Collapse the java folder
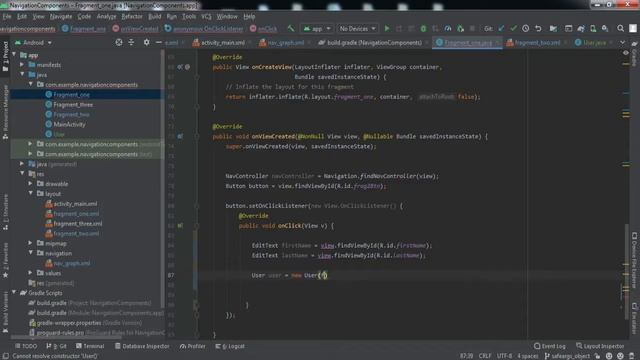Viewport: 640px width, 360px height. click(x=22, y=75)
